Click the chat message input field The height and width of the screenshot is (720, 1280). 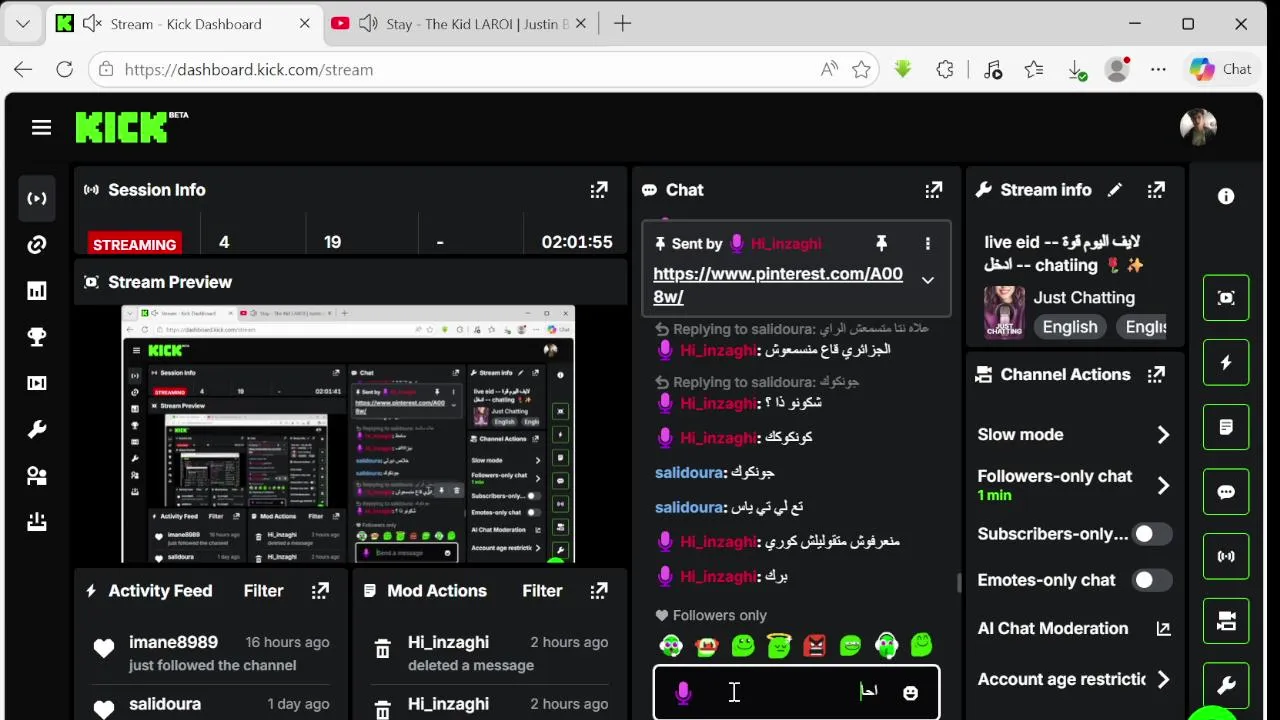pyautogui.click(x=796, y=692)
